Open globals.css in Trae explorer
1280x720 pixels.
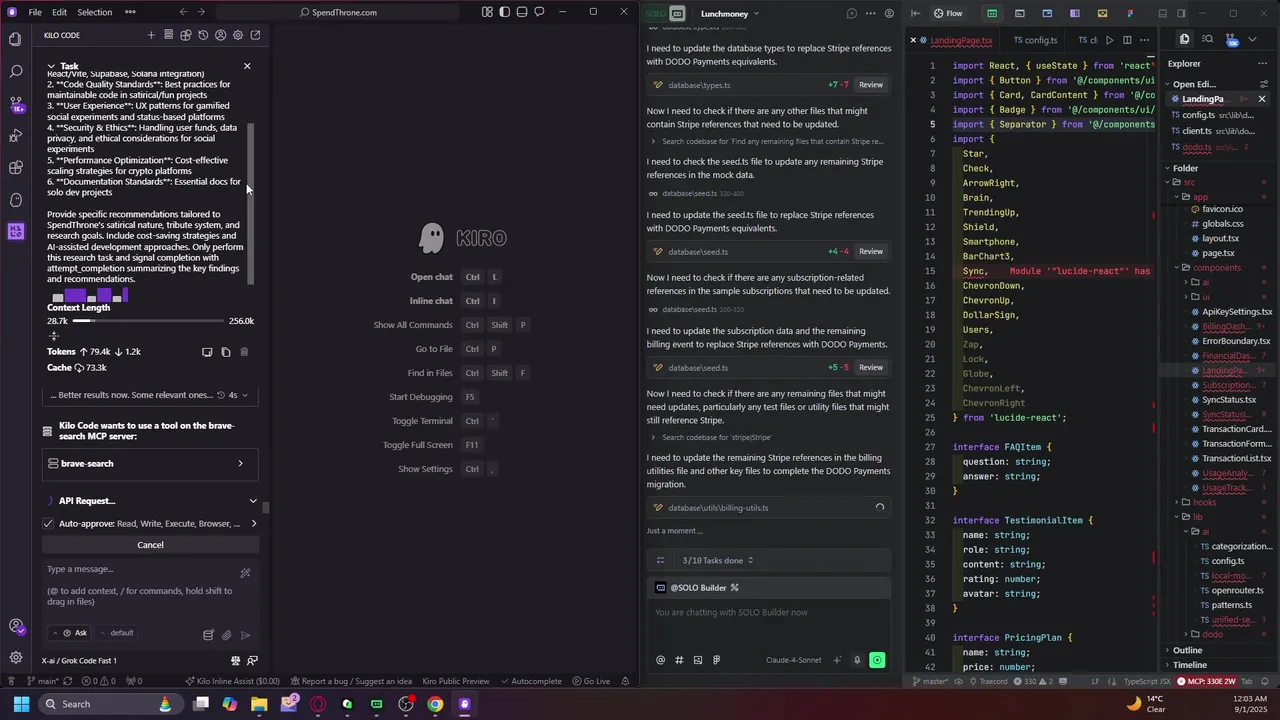point(1222,224)
